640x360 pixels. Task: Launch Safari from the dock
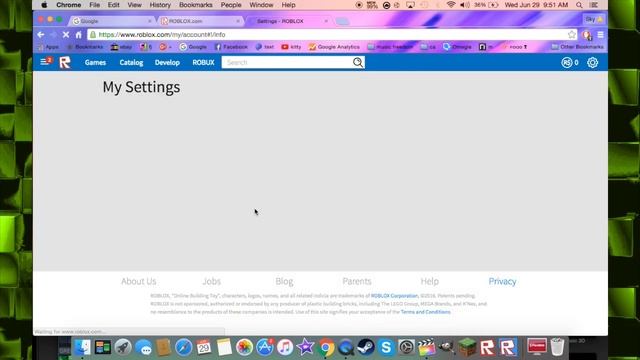coord(183,347)
